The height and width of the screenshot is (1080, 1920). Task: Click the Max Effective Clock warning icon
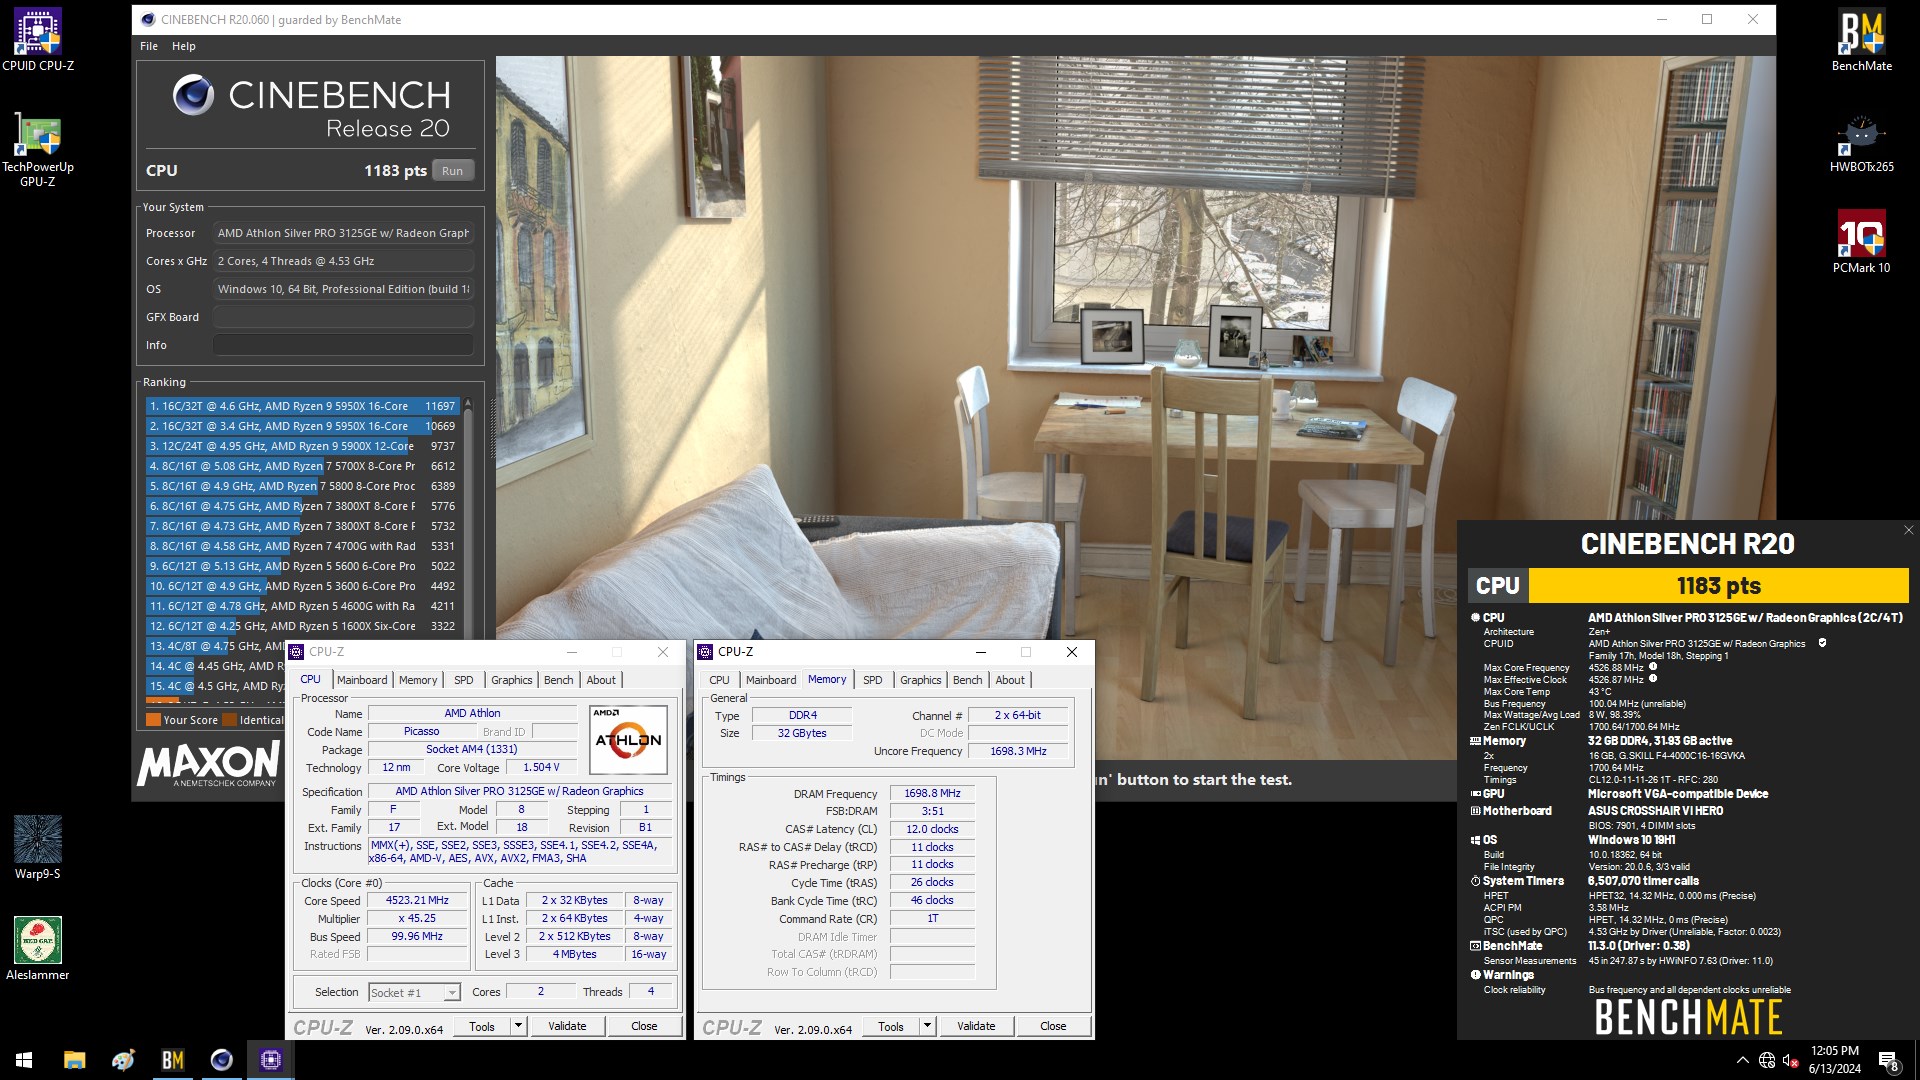tap(1653, 679)
